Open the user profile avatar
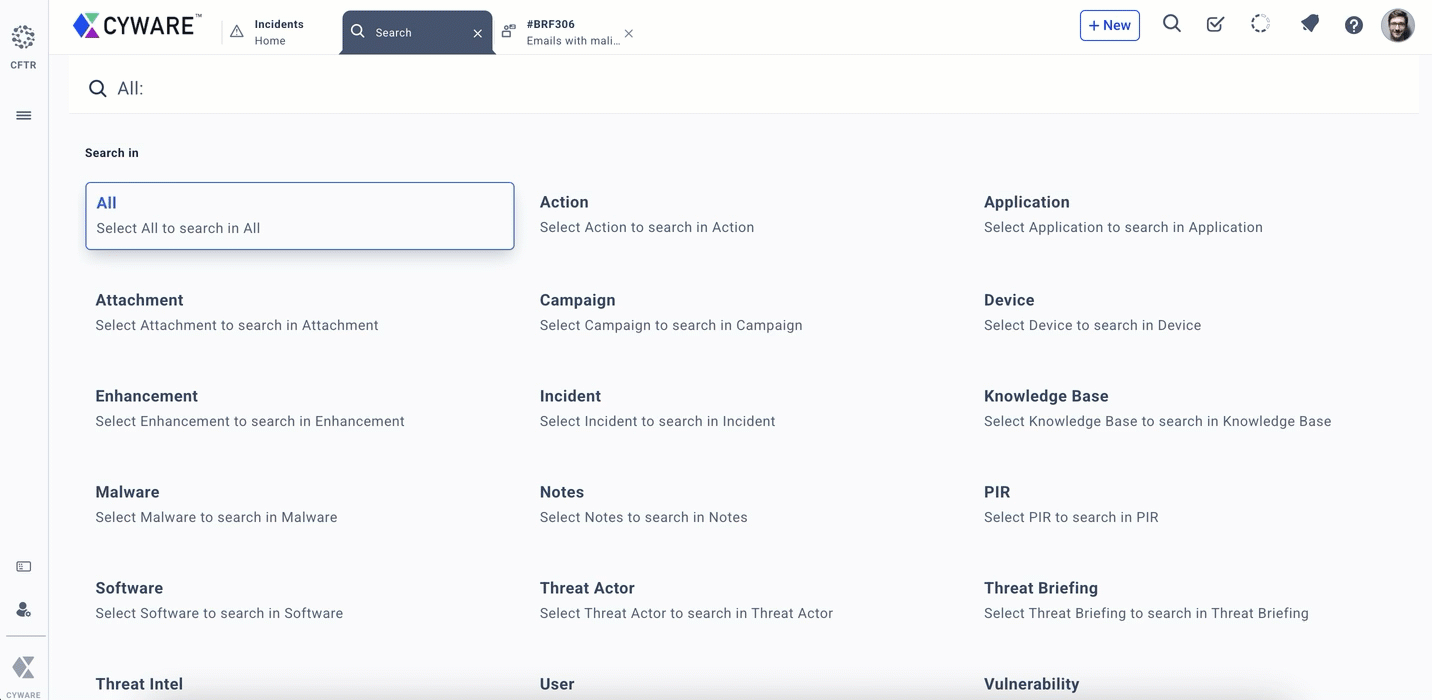Screen dimensions: 1432x700 pos(1397,26)
